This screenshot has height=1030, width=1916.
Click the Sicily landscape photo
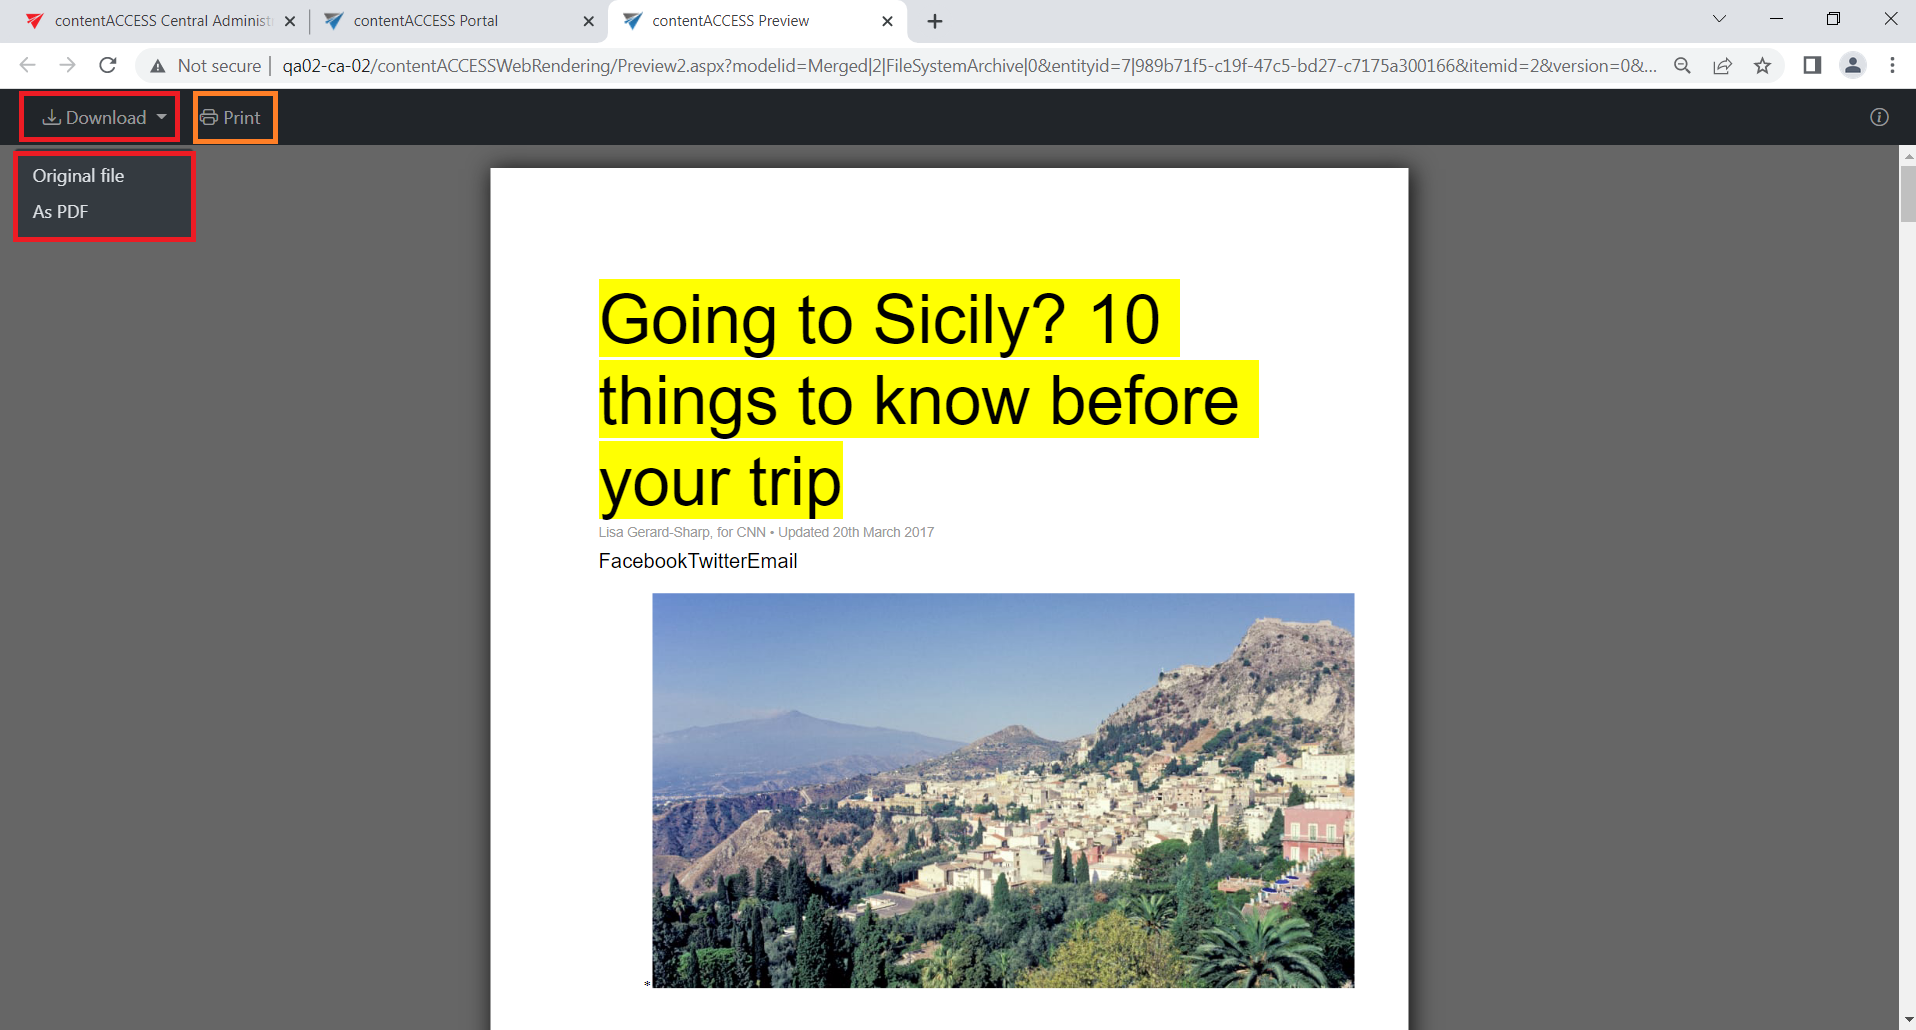point(1003,790)
